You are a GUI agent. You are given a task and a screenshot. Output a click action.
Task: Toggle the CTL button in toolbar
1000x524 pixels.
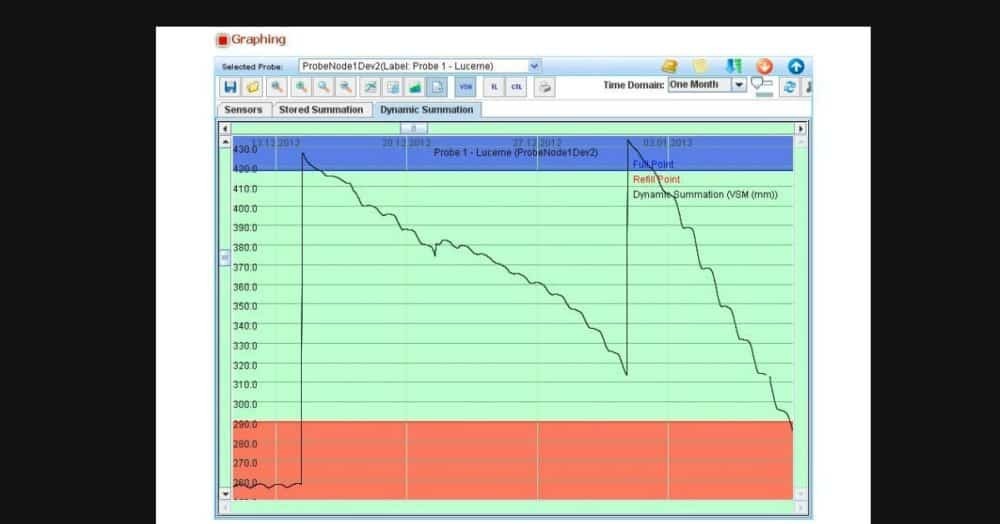516,87
